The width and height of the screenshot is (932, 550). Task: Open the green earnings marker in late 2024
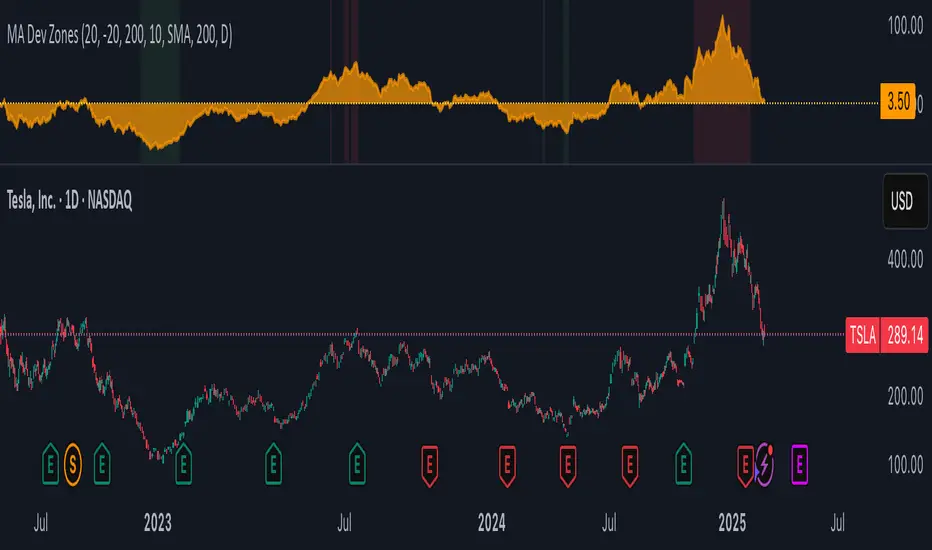point(684,464)
